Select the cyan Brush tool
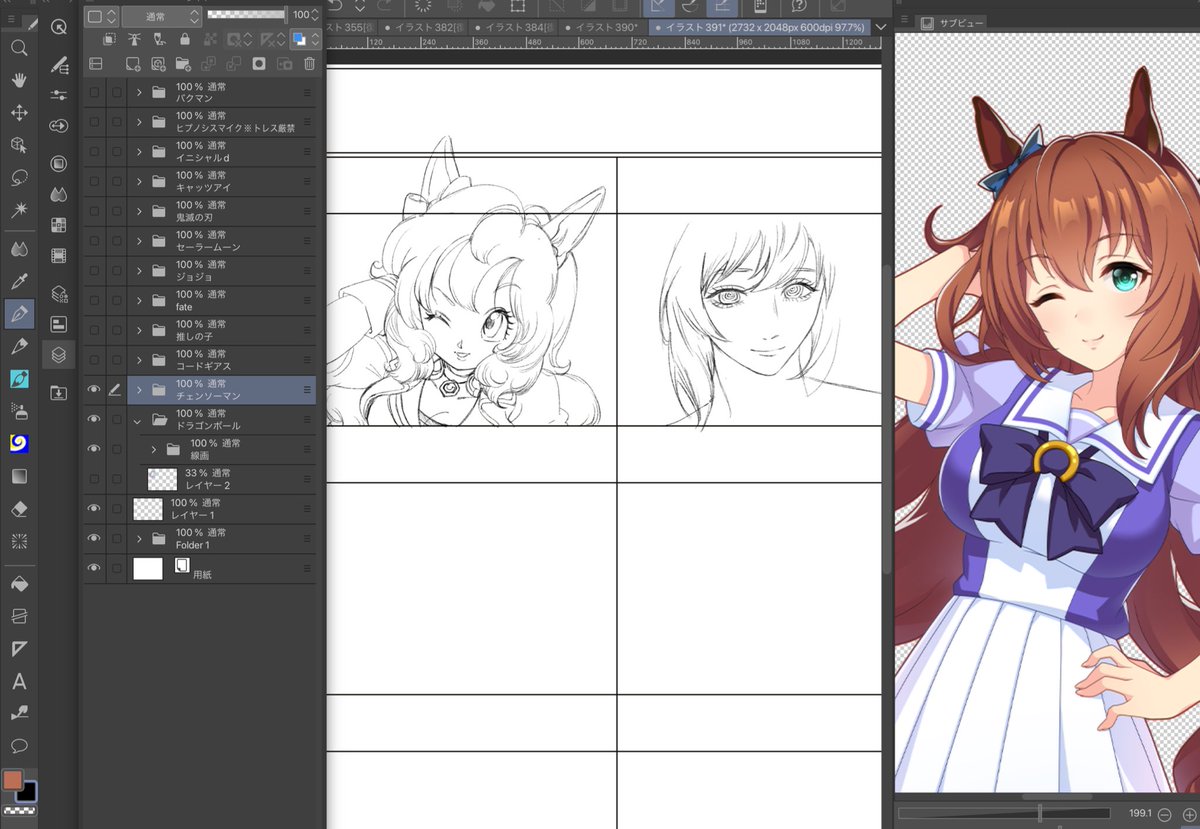This screenshot has height=829, width=1200. (19, 379)
